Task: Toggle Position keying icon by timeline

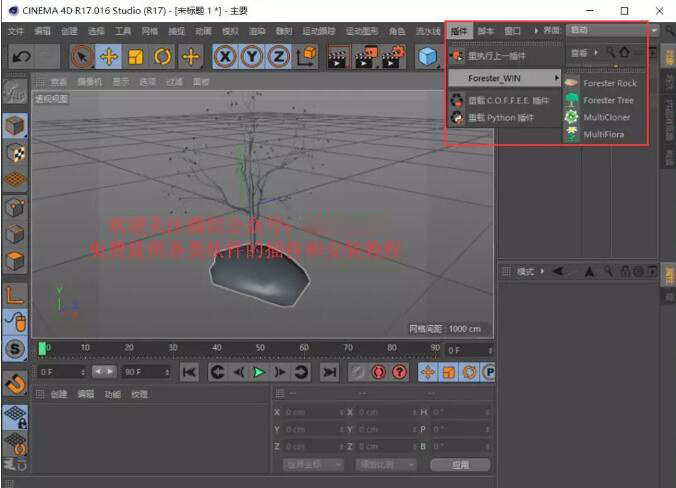Action: pyautogui.click(x=428, y=372)
